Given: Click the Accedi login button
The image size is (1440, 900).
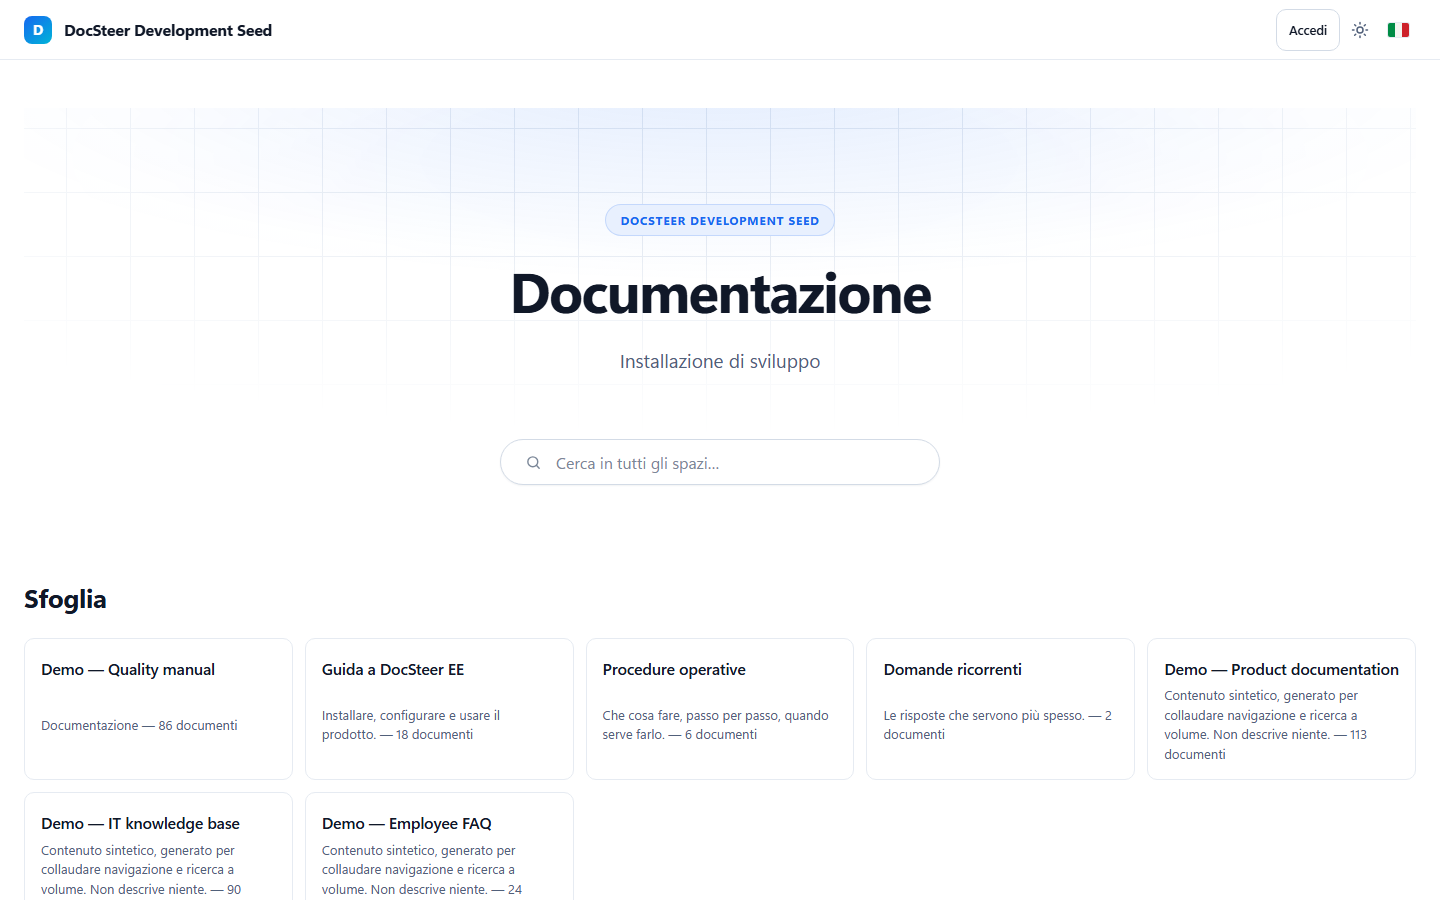Looking at the screenshot, I should (x=1307, y=30).
